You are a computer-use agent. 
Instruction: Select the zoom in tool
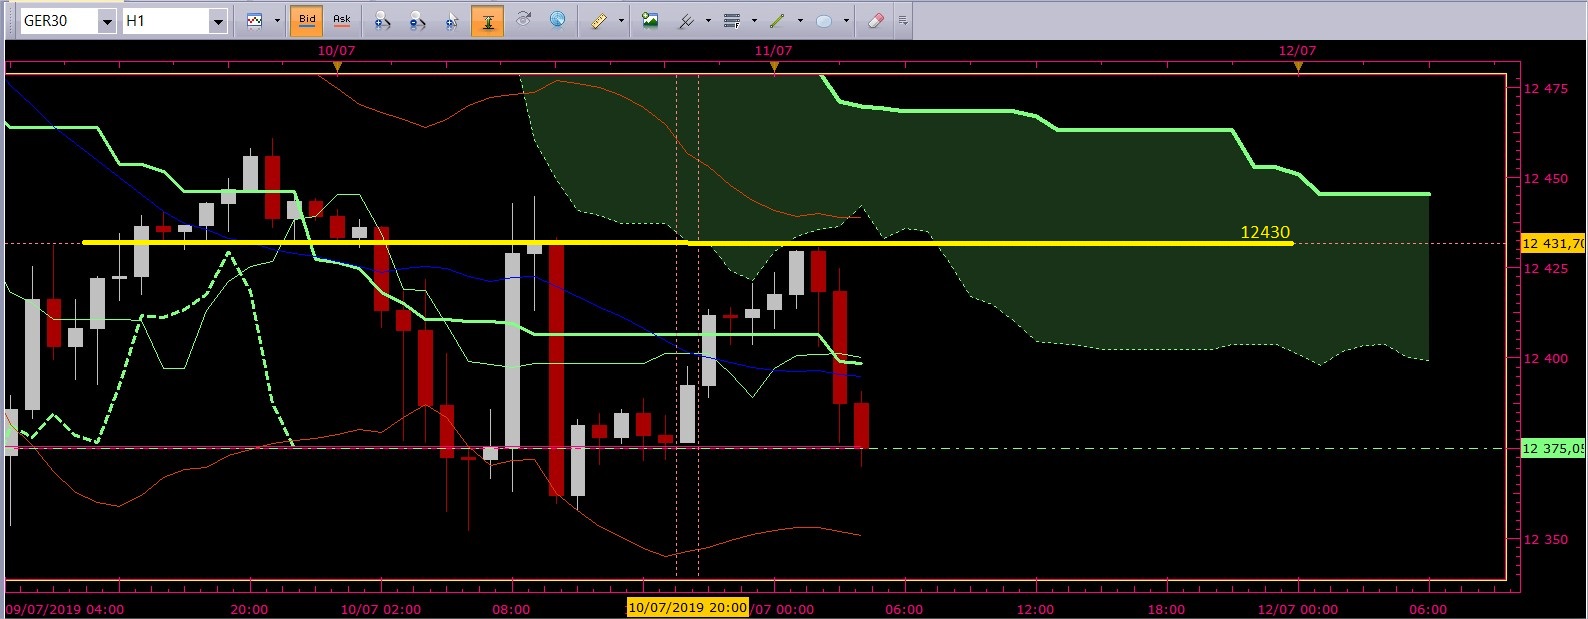coord(382,20)
